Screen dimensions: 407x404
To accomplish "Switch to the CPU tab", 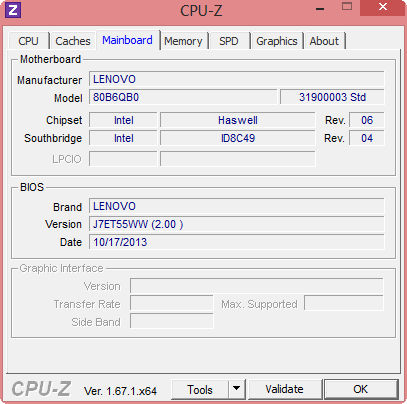I will (29, 41).
